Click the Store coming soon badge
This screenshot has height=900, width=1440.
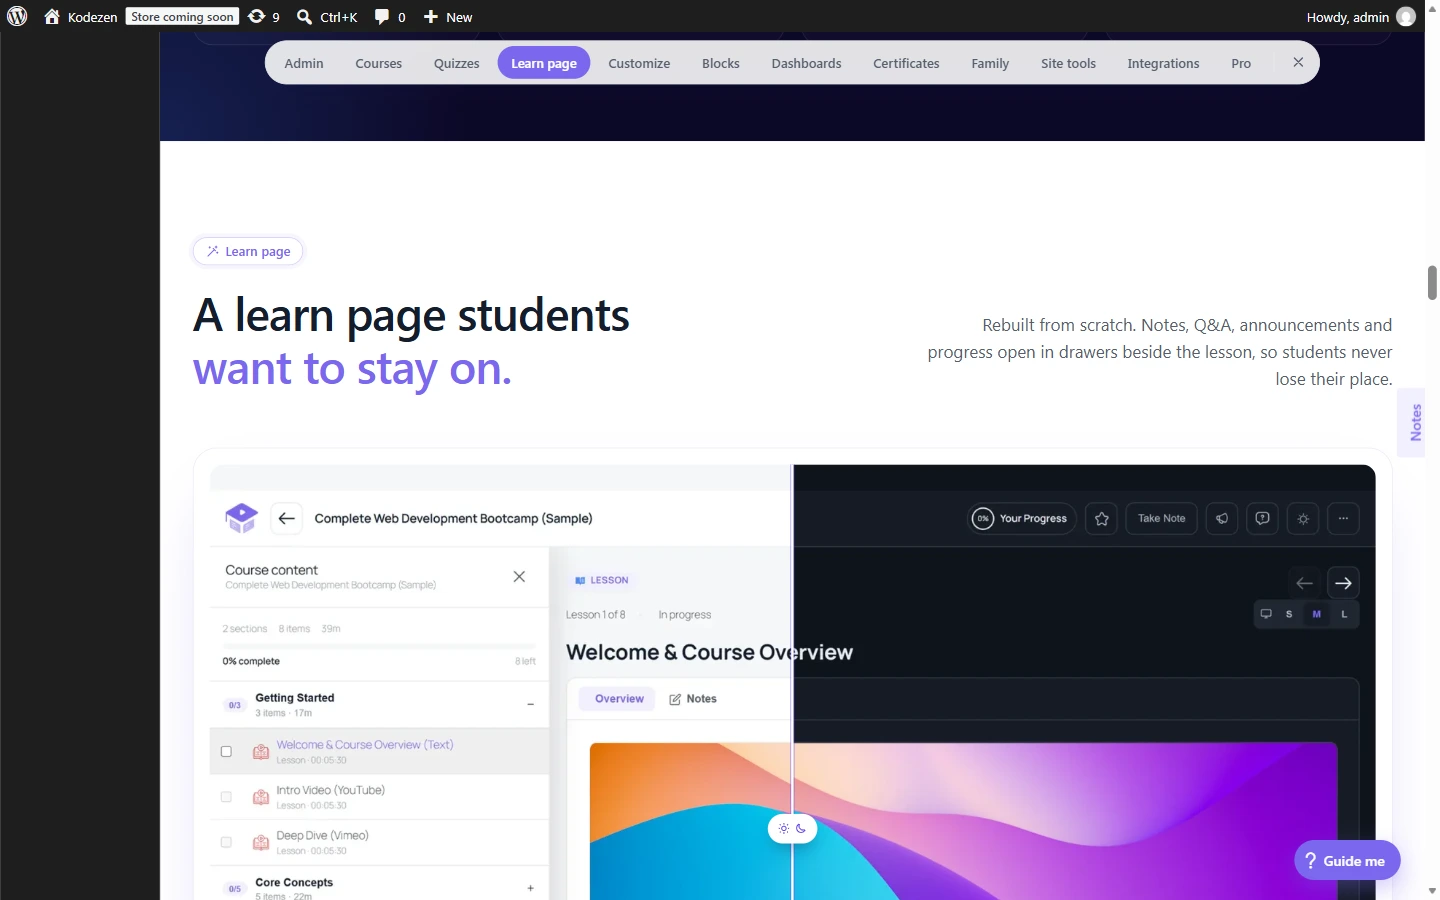(182, 17)
